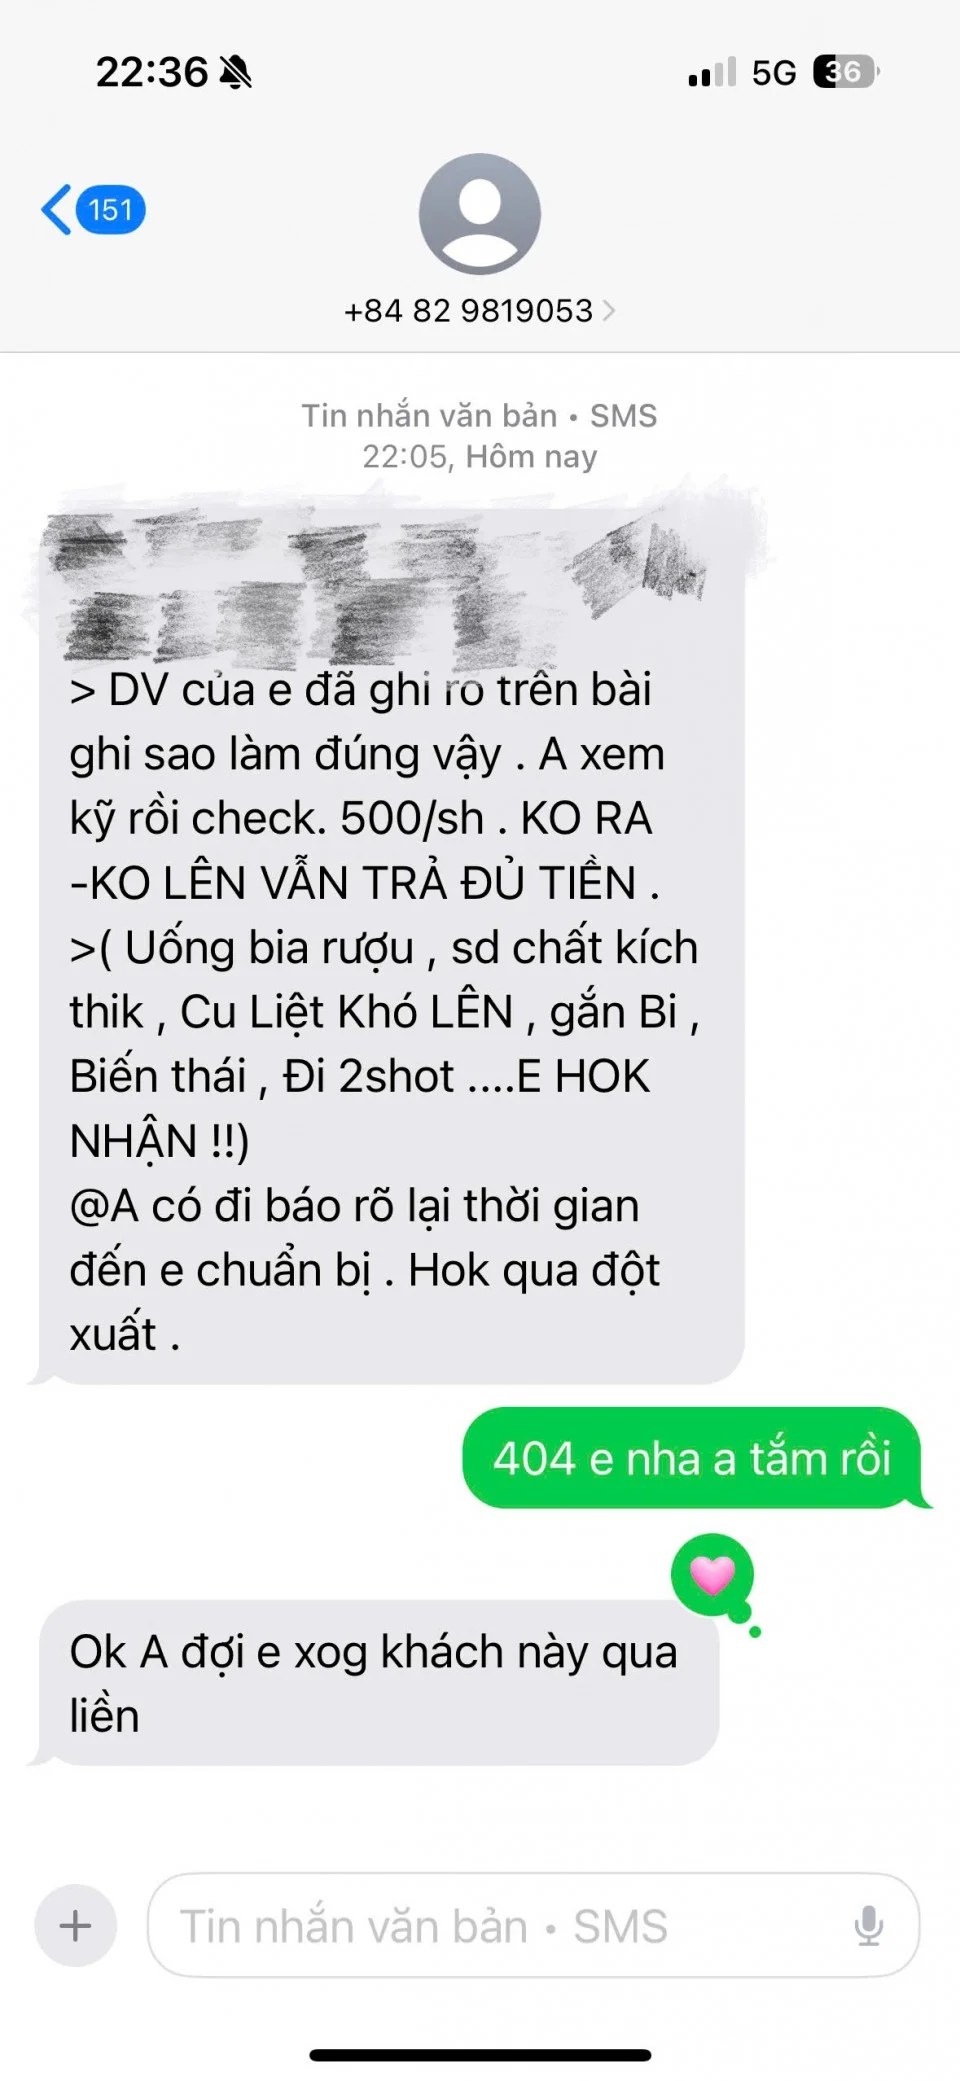Tap the 5G network indicator
This screenshot has height=2081, width=960.
click(774, 73)
